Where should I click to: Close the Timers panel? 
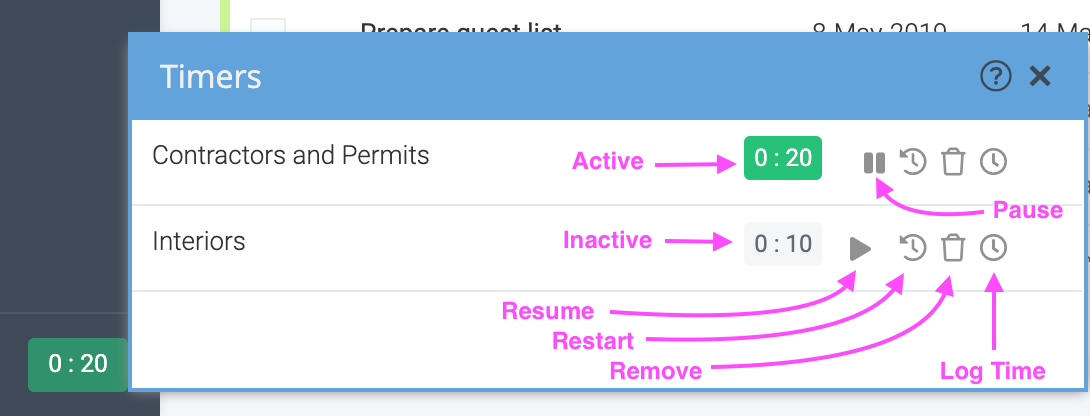[x=1040, y=76]
